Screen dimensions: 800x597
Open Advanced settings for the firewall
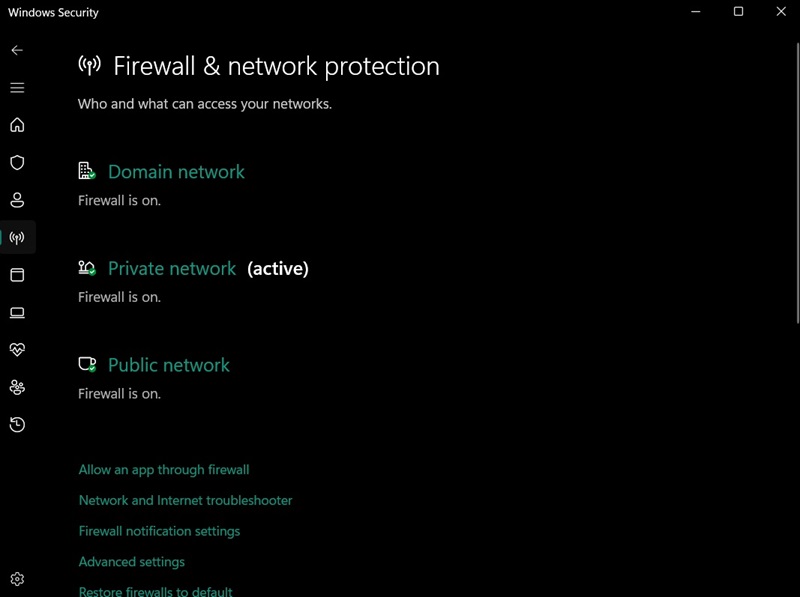pos(131,562)
